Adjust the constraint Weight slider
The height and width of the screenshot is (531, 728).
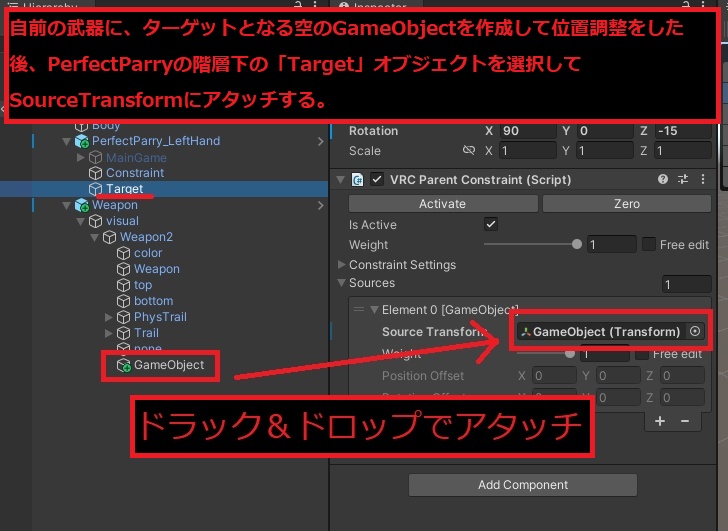(x=533, y=244)
